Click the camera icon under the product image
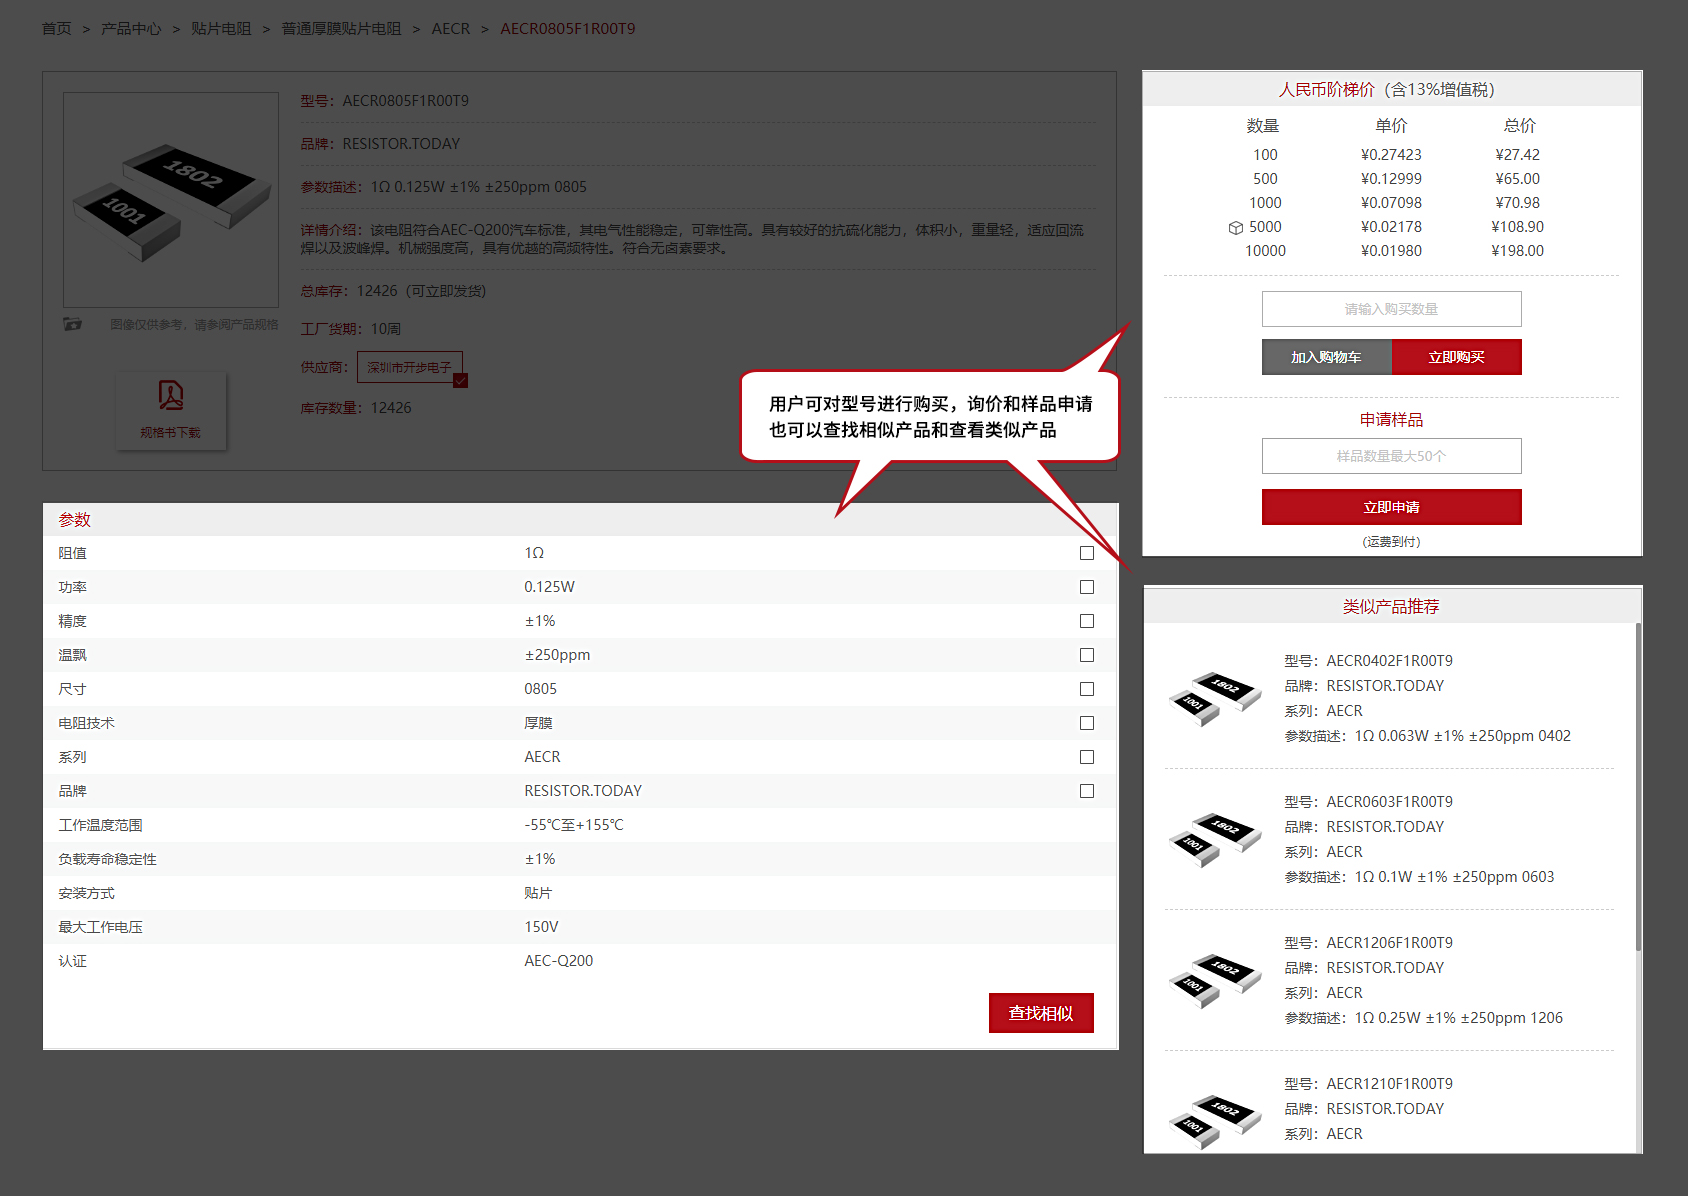 tap(72, 324)
